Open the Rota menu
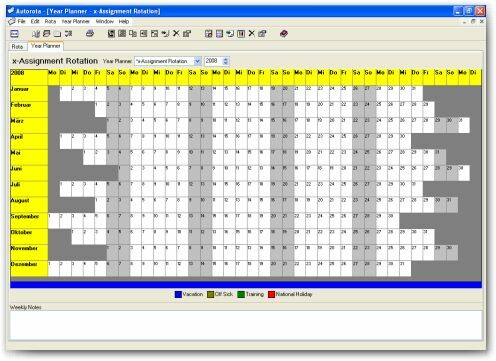This screenshot has width=496, height=361. click(50, 21)
